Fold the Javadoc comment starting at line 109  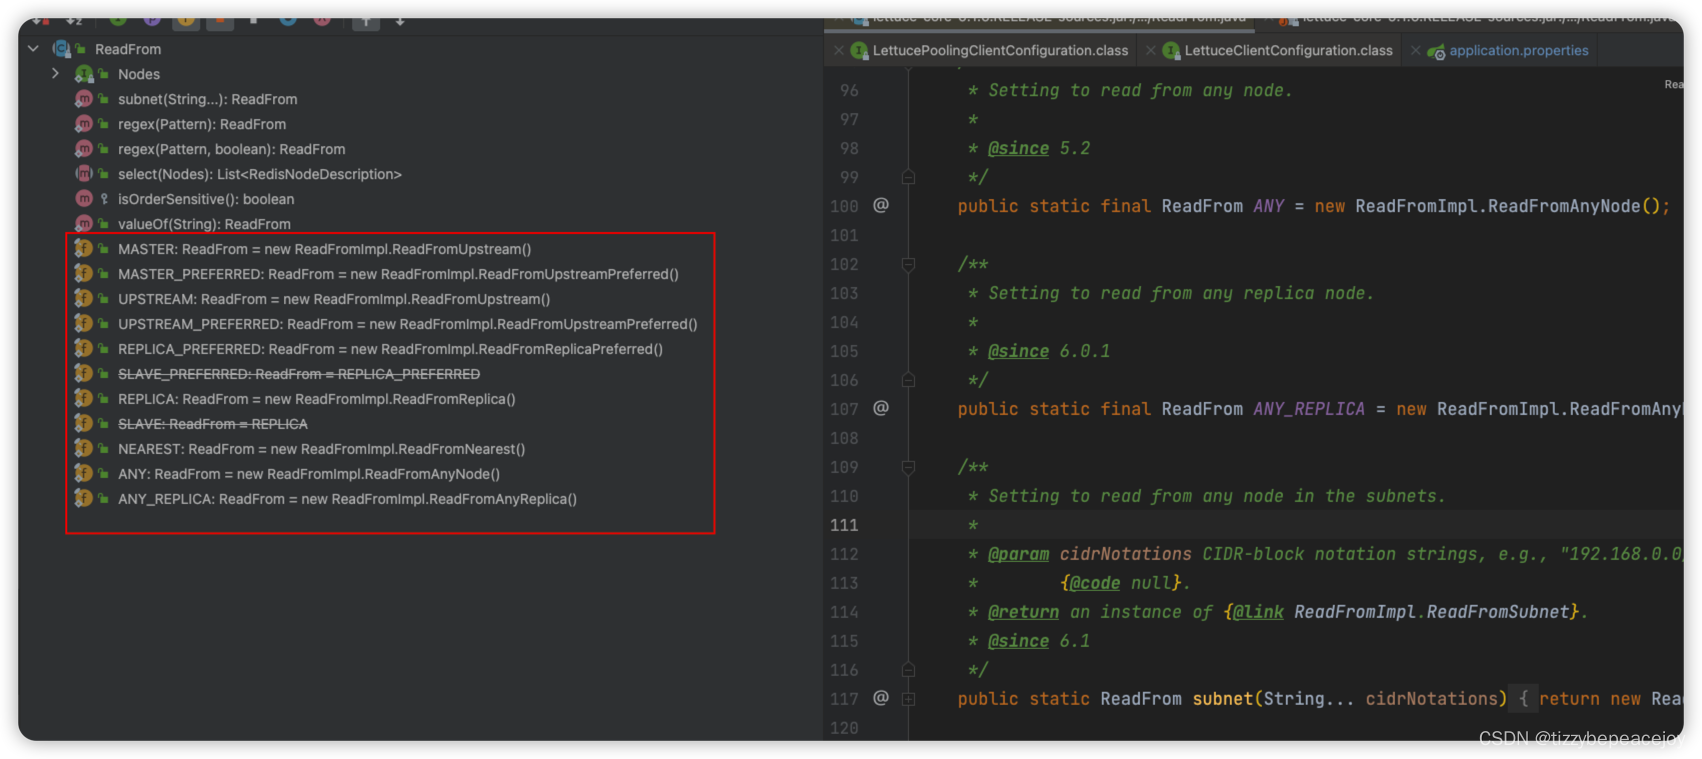click(908, 467)
